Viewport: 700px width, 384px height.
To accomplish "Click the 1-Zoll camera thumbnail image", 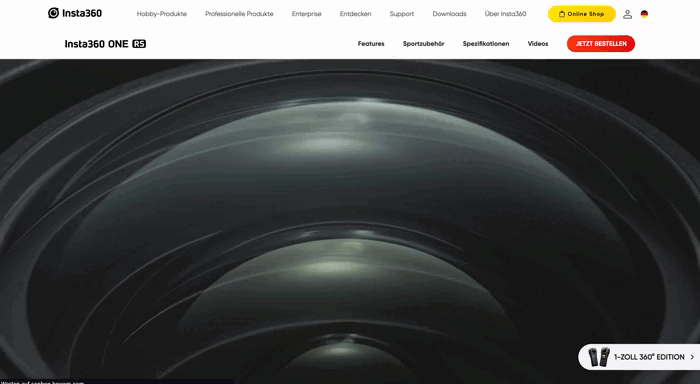I will tap(599, 357).
